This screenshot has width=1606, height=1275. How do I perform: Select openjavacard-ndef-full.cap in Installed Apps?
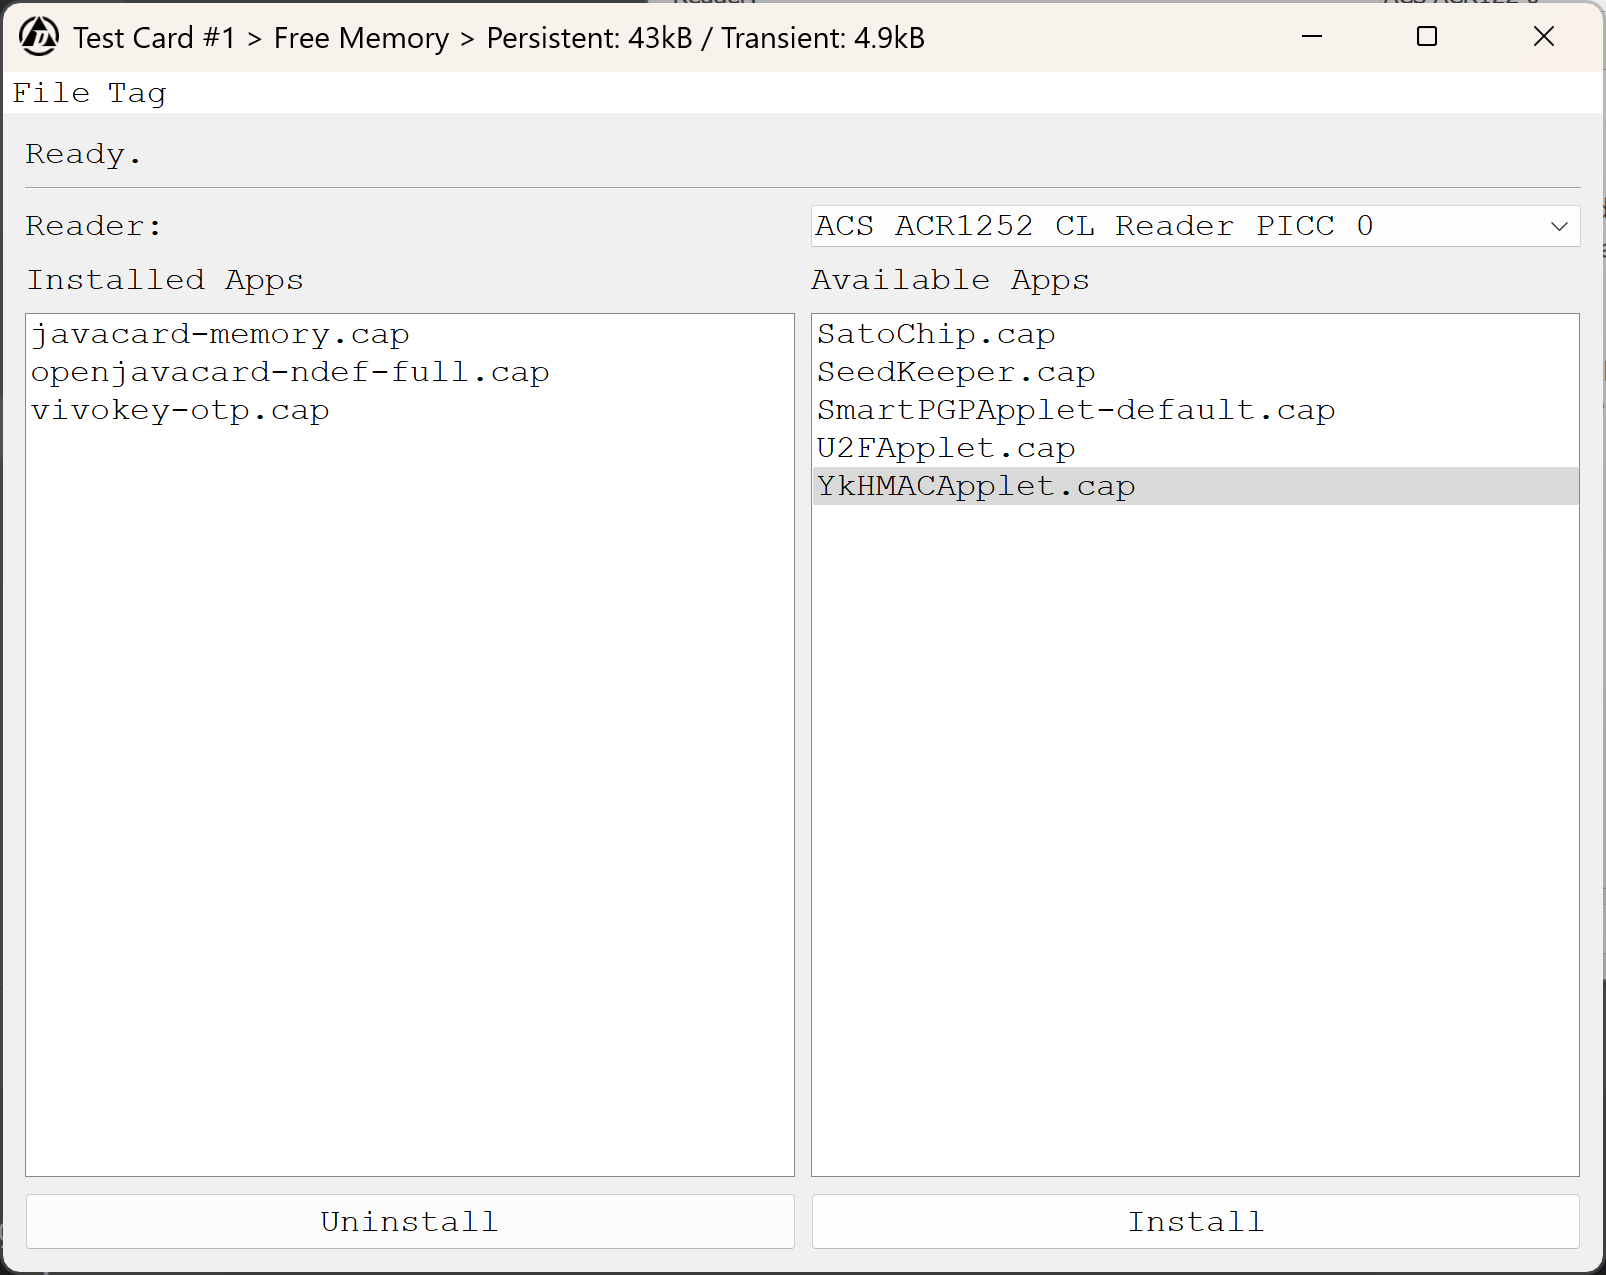410,372
